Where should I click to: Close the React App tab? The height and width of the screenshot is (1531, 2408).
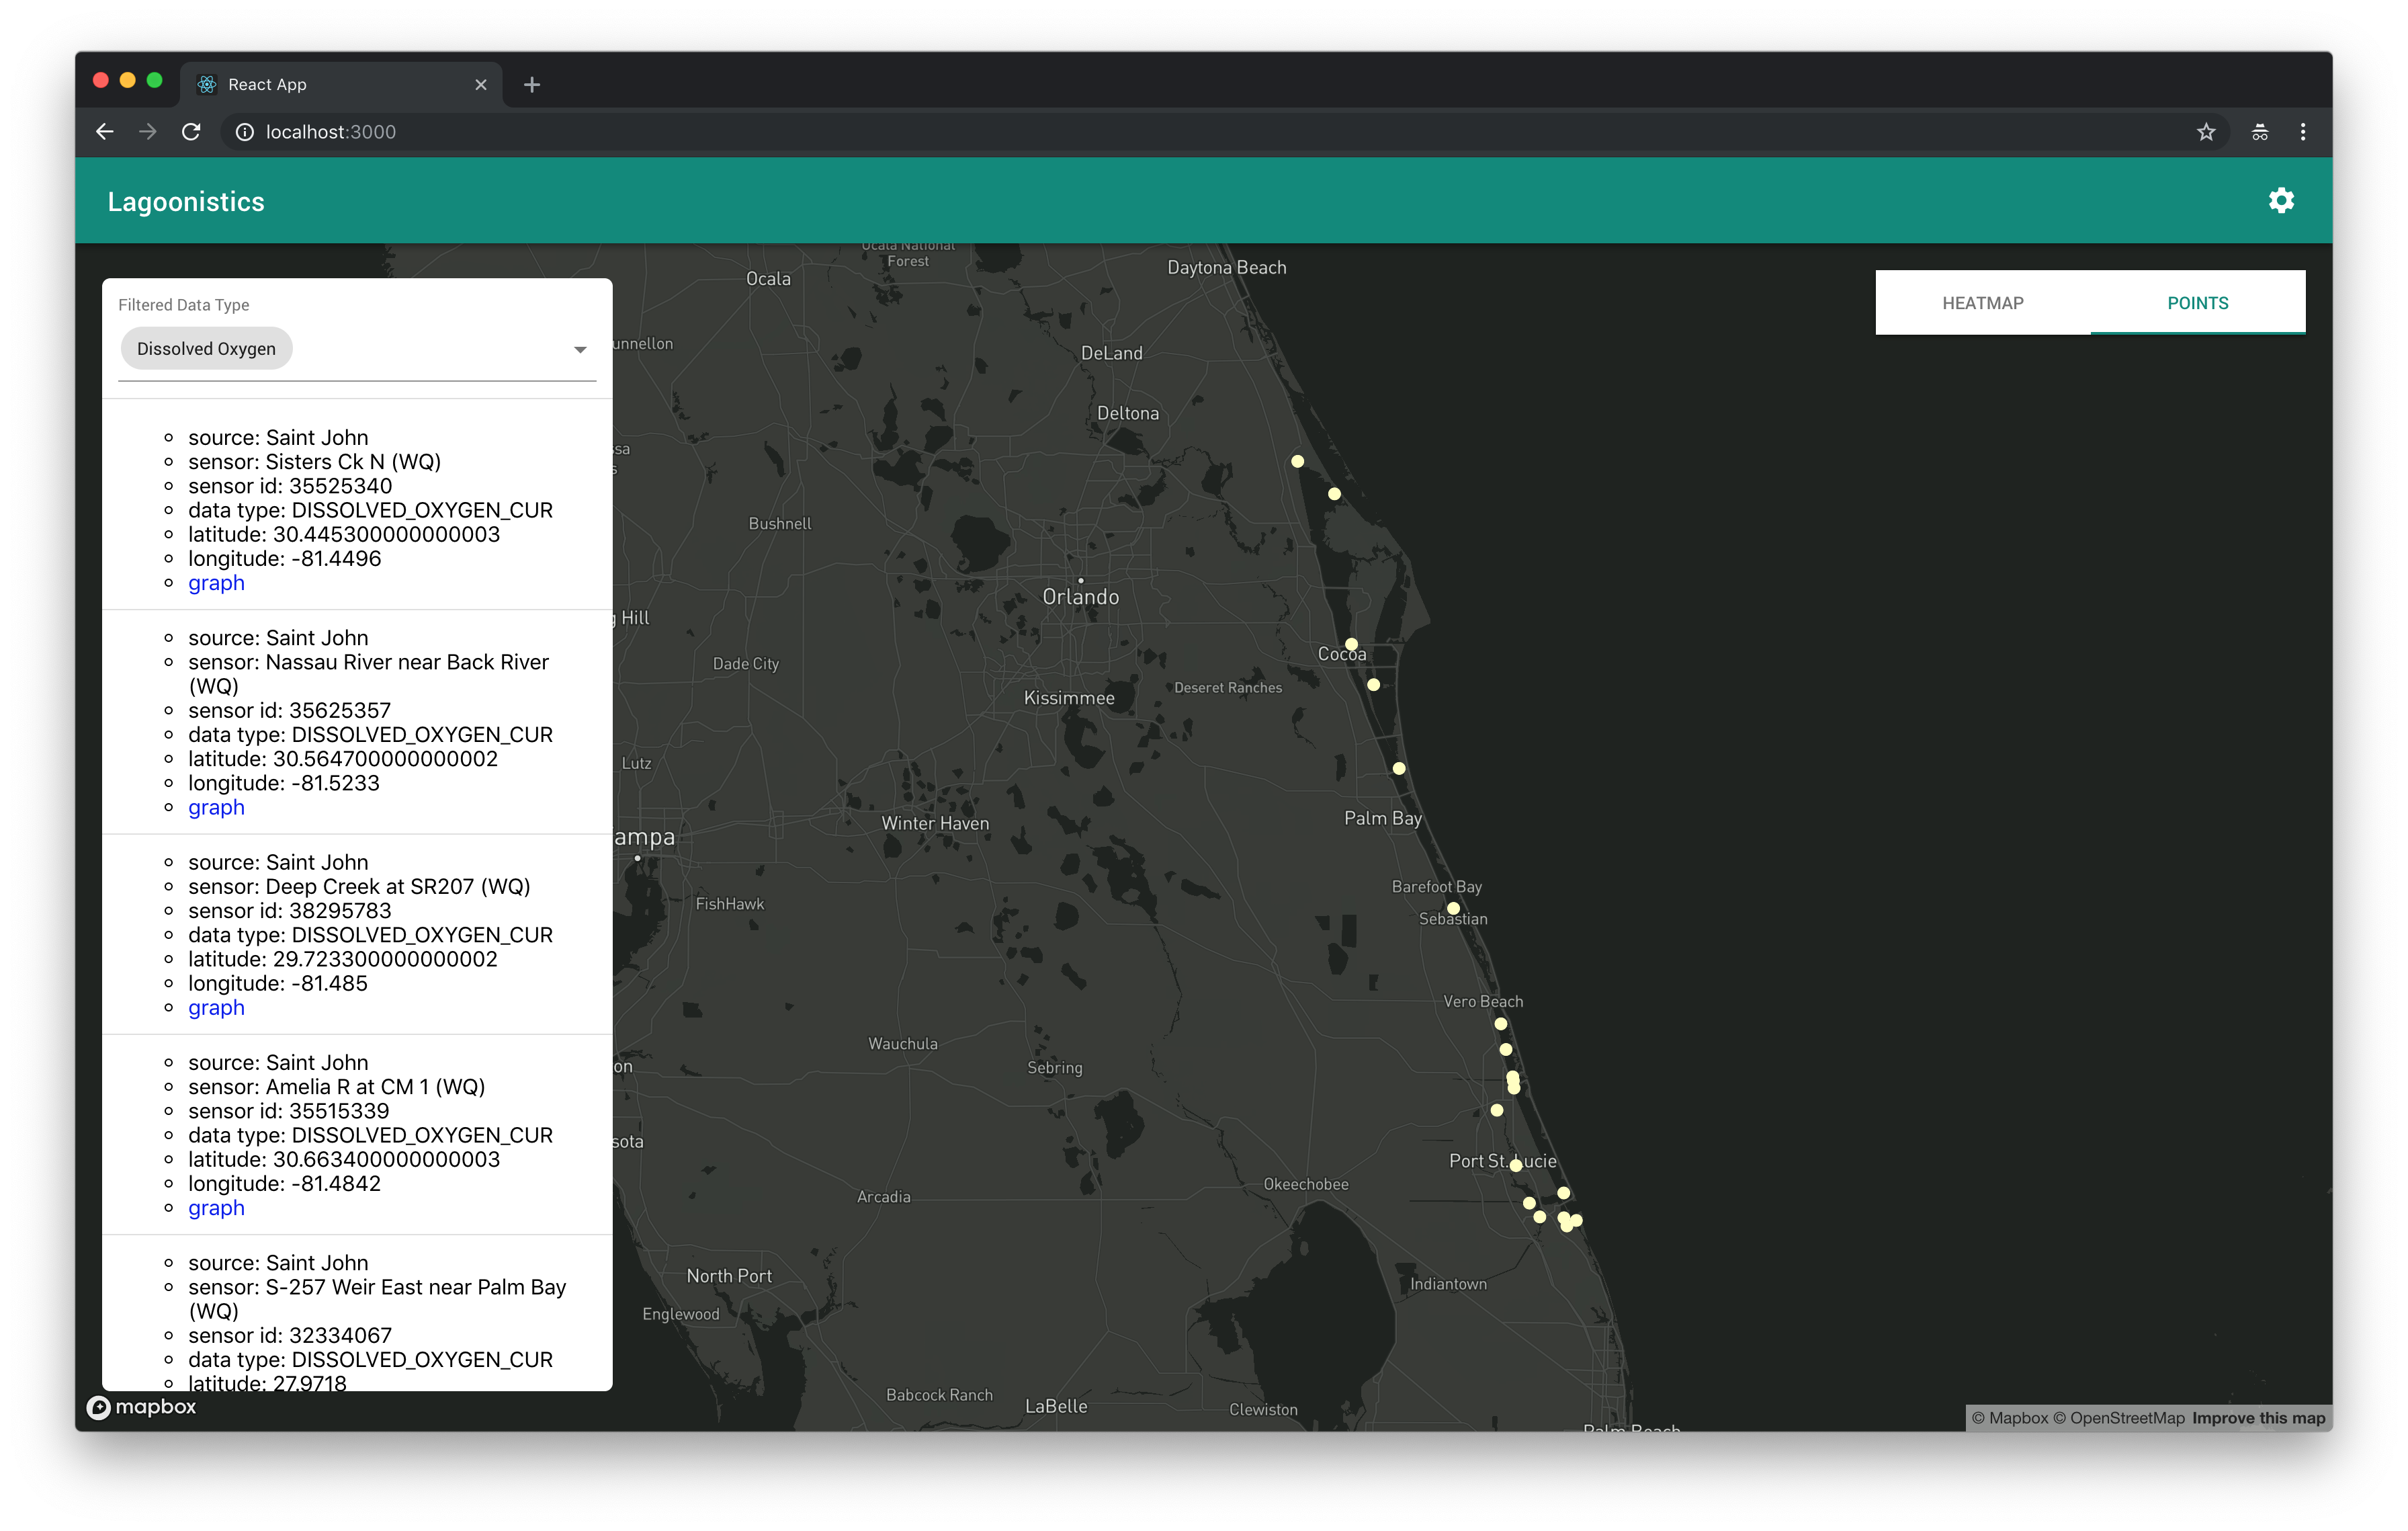481,85
